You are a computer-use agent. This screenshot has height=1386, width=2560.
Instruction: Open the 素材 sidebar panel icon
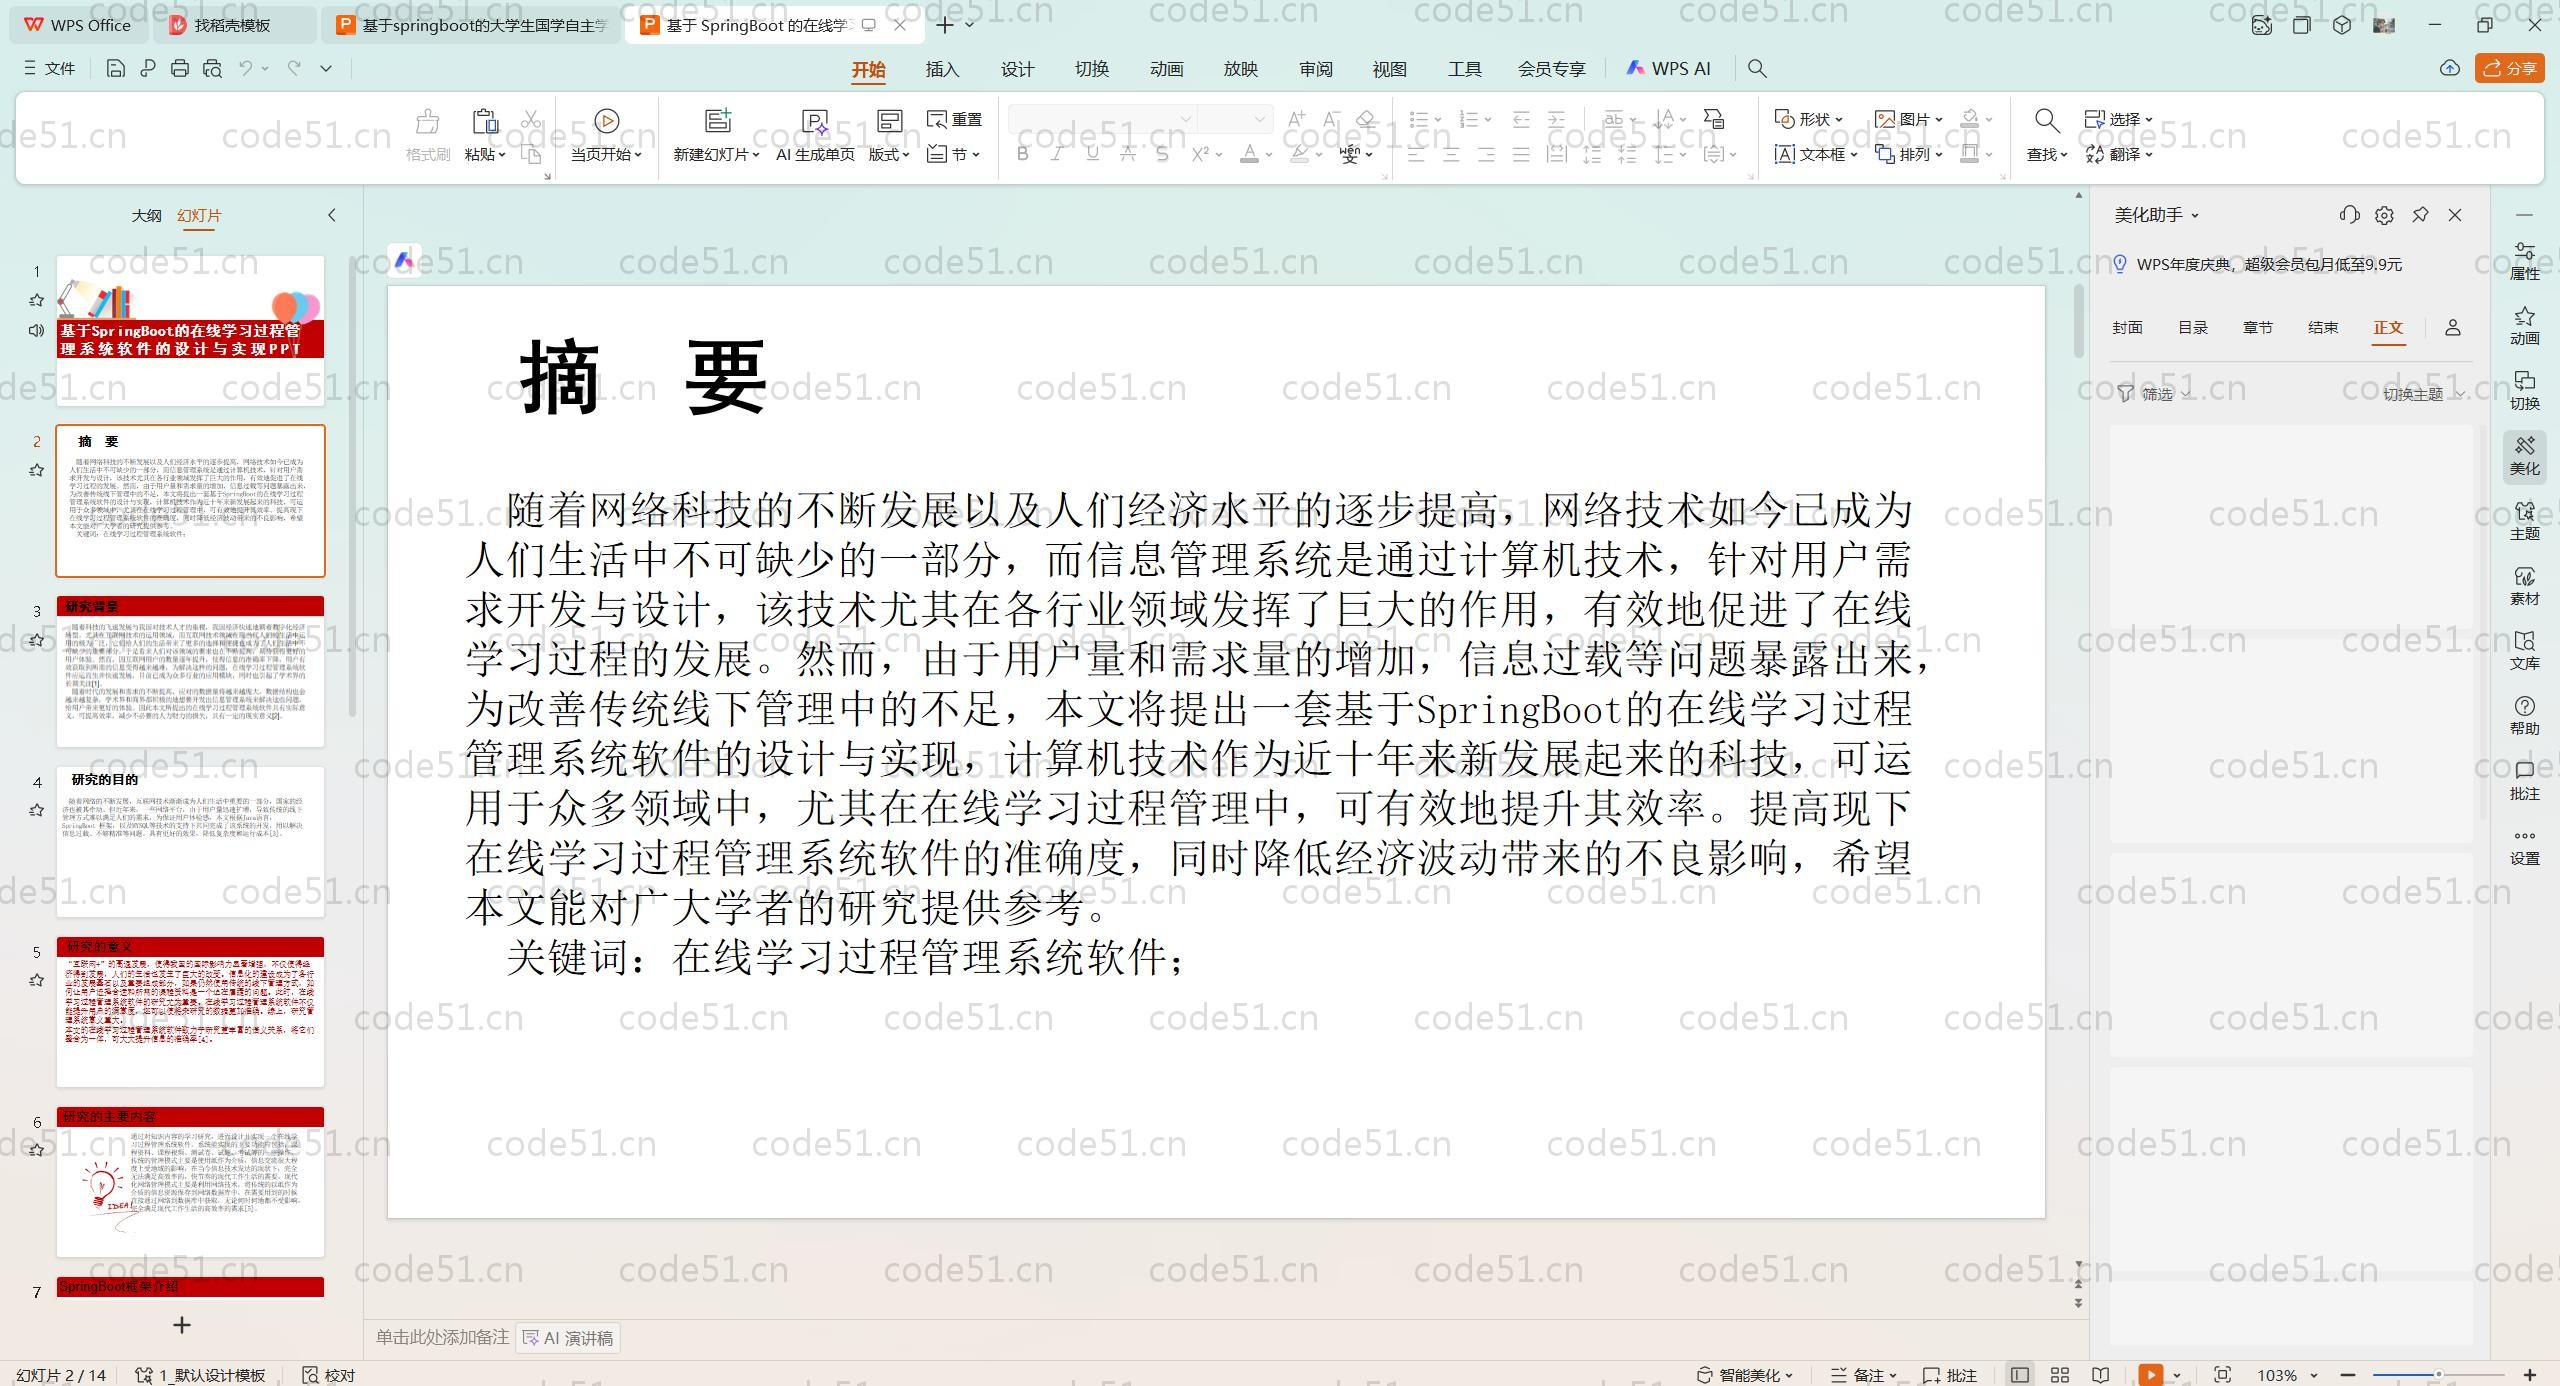pos(2524,585)
